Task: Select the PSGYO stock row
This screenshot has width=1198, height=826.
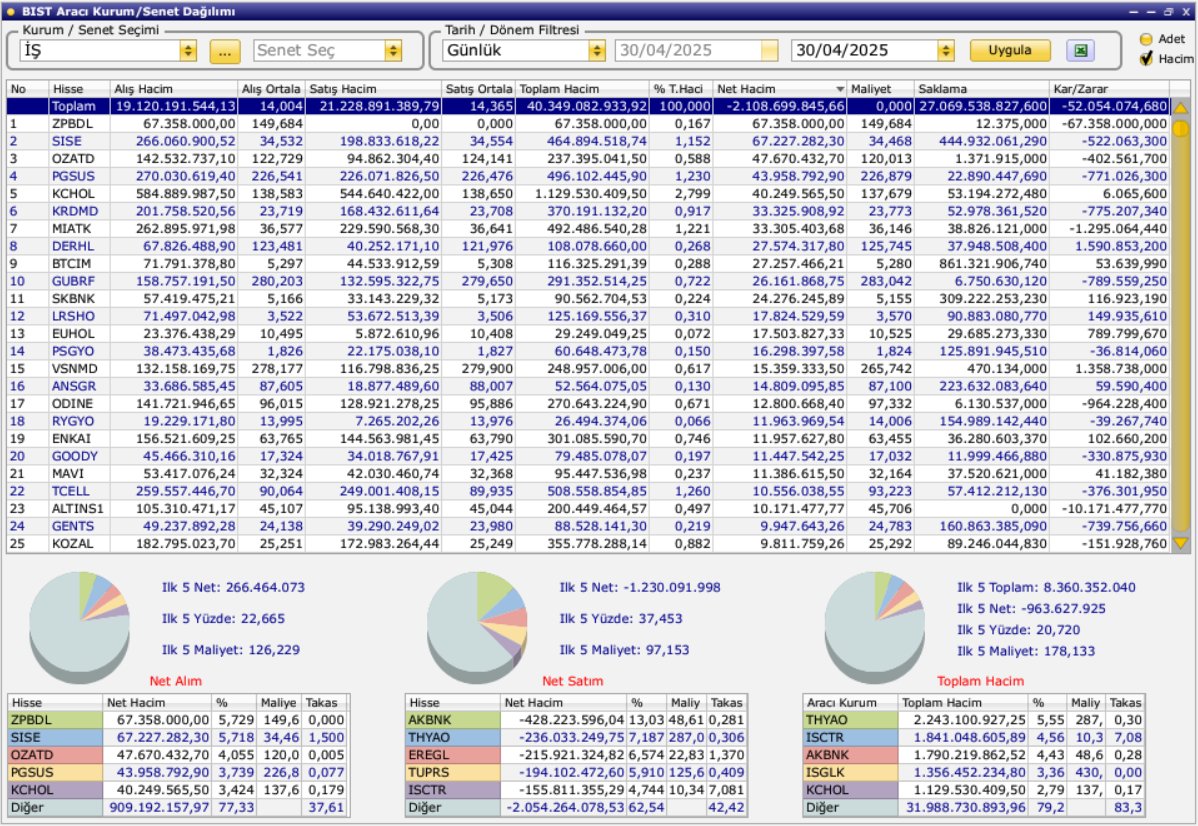Action: [588, 351]
